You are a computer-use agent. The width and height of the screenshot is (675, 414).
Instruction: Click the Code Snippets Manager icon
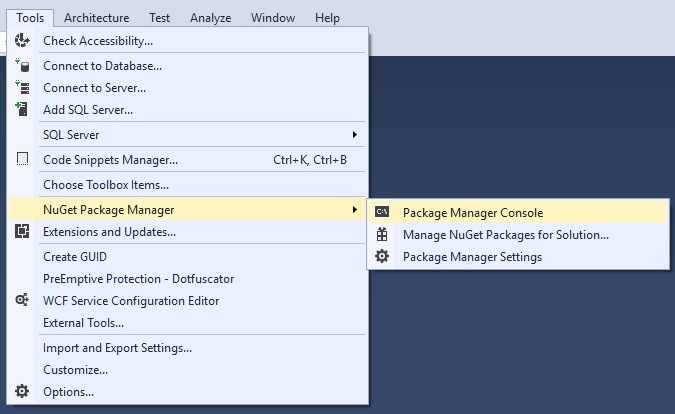22,159
